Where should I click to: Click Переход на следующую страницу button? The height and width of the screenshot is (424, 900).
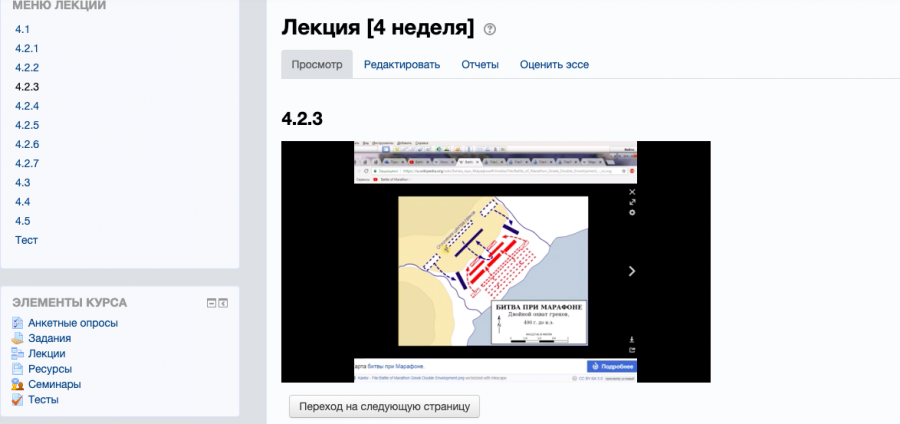click(x=384, y=407)
